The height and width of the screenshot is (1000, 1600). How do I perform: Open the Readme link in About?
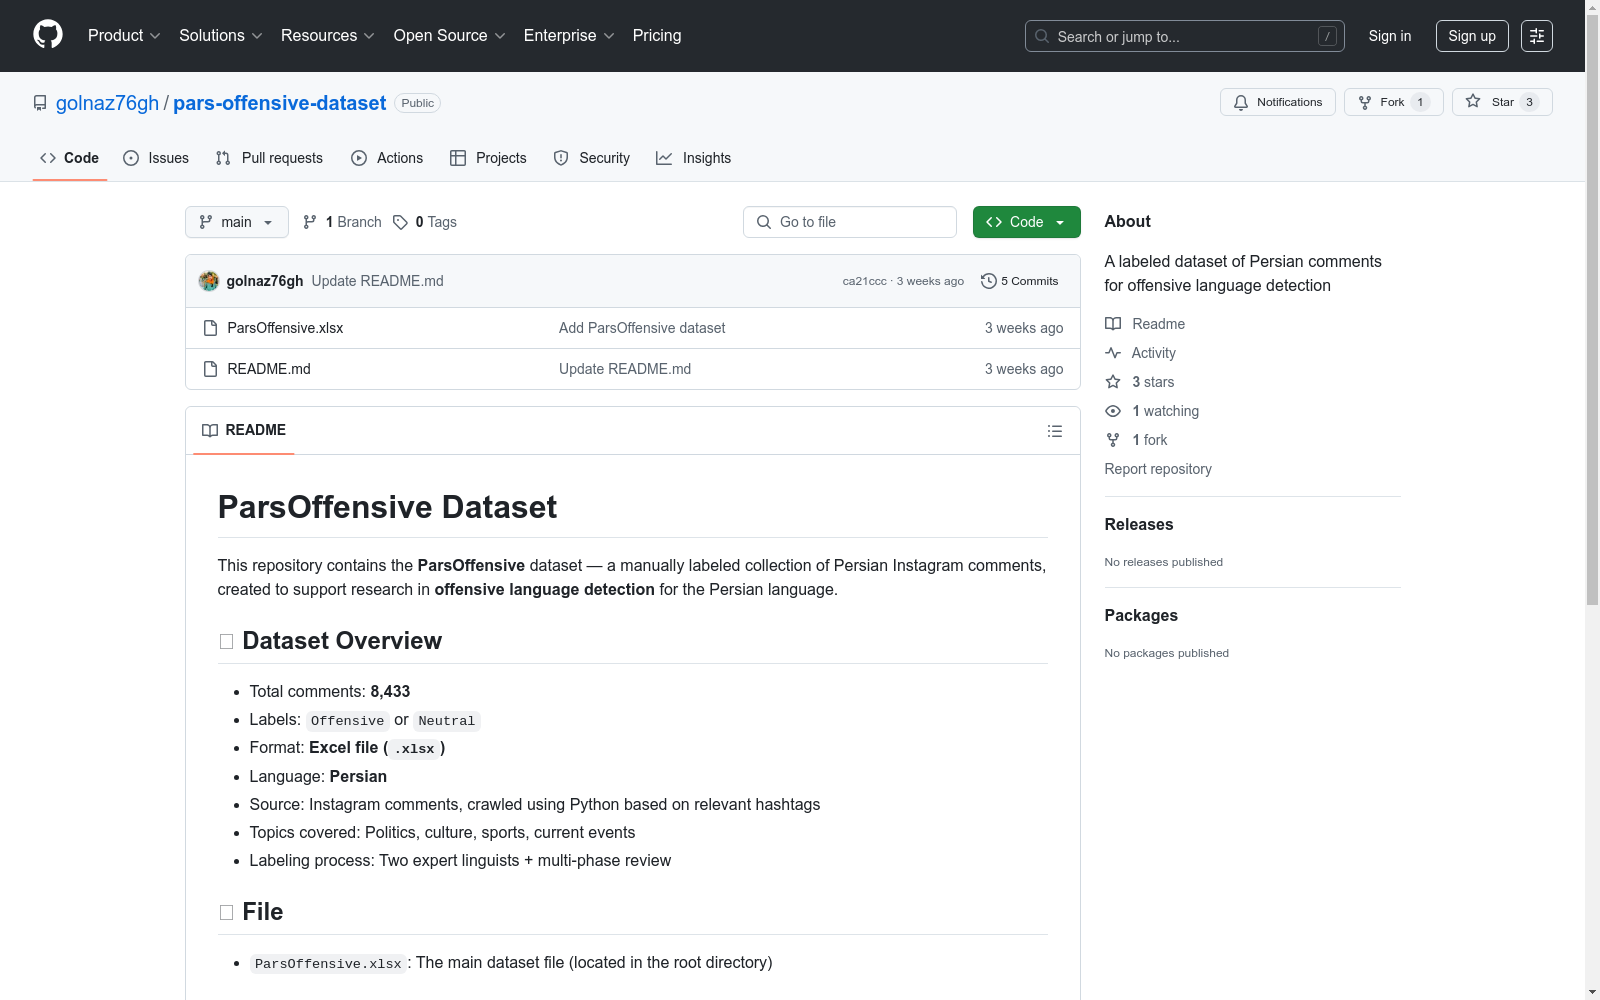point(1145,324)
